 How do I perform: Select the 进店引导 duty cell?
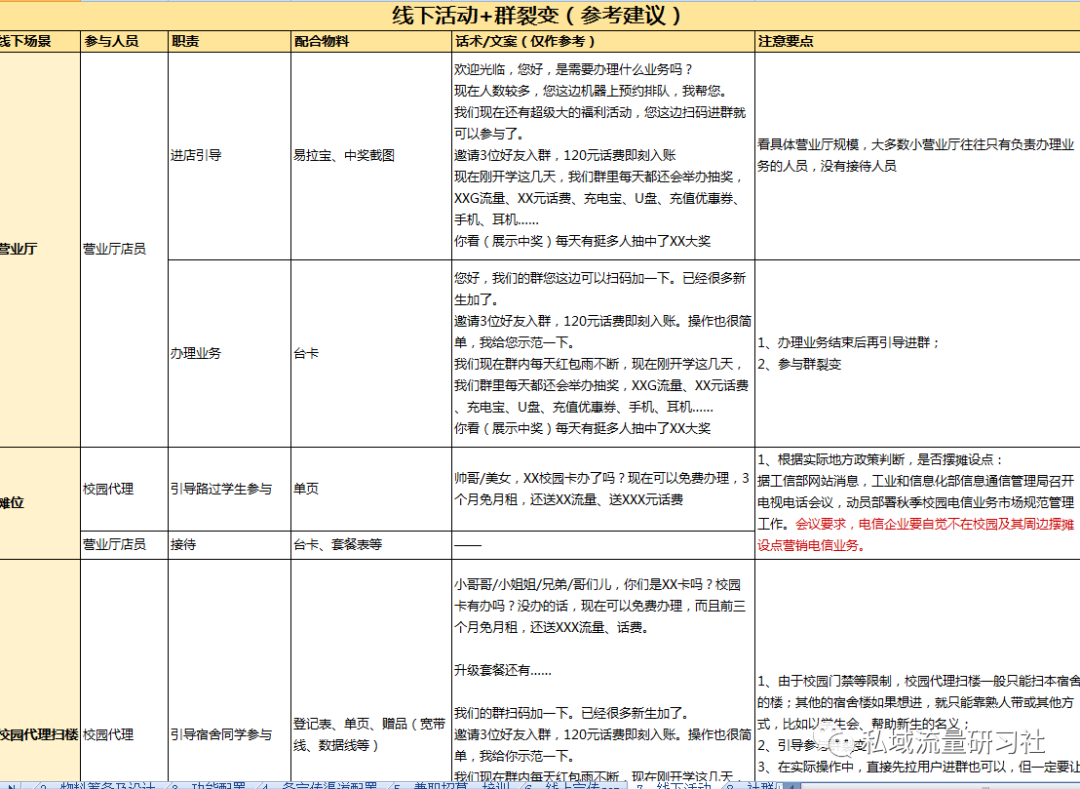(x=229, y=156)
